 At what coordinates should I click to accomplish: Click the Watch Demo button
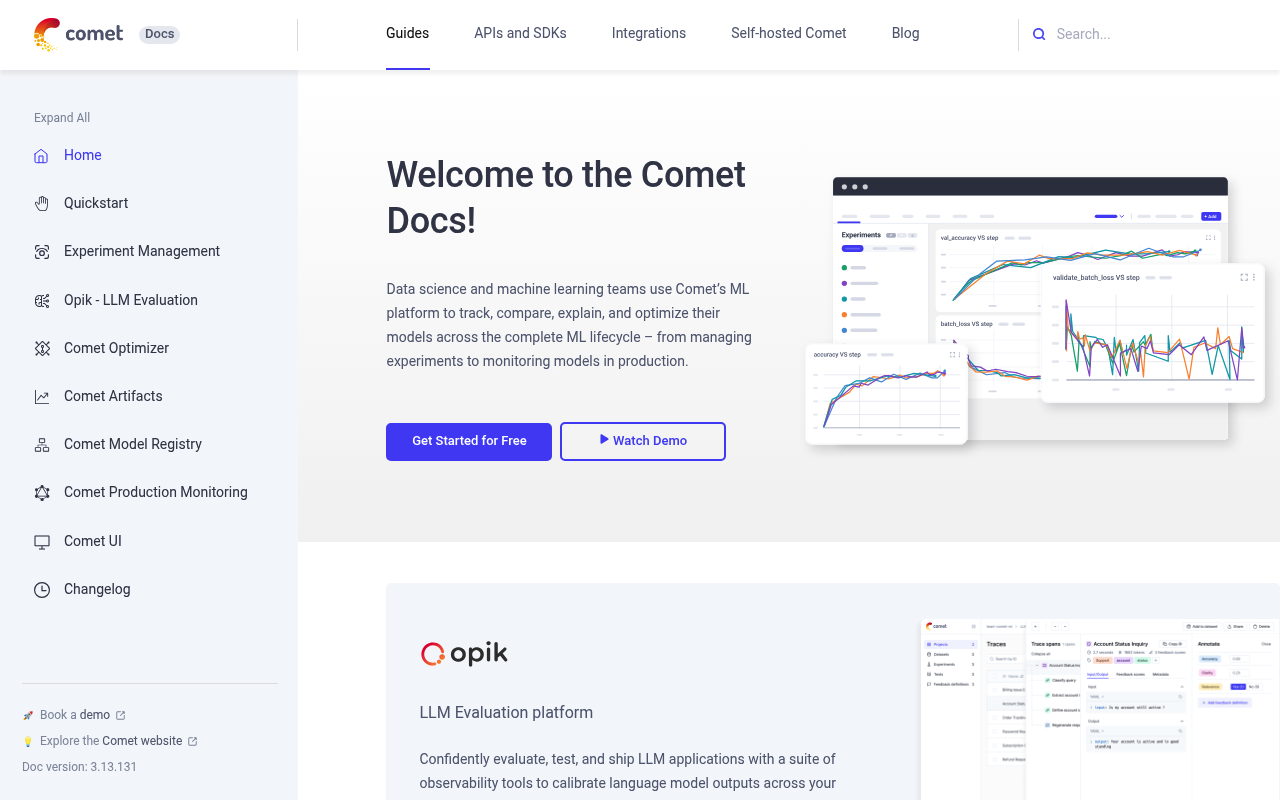[x=643, y=441]
